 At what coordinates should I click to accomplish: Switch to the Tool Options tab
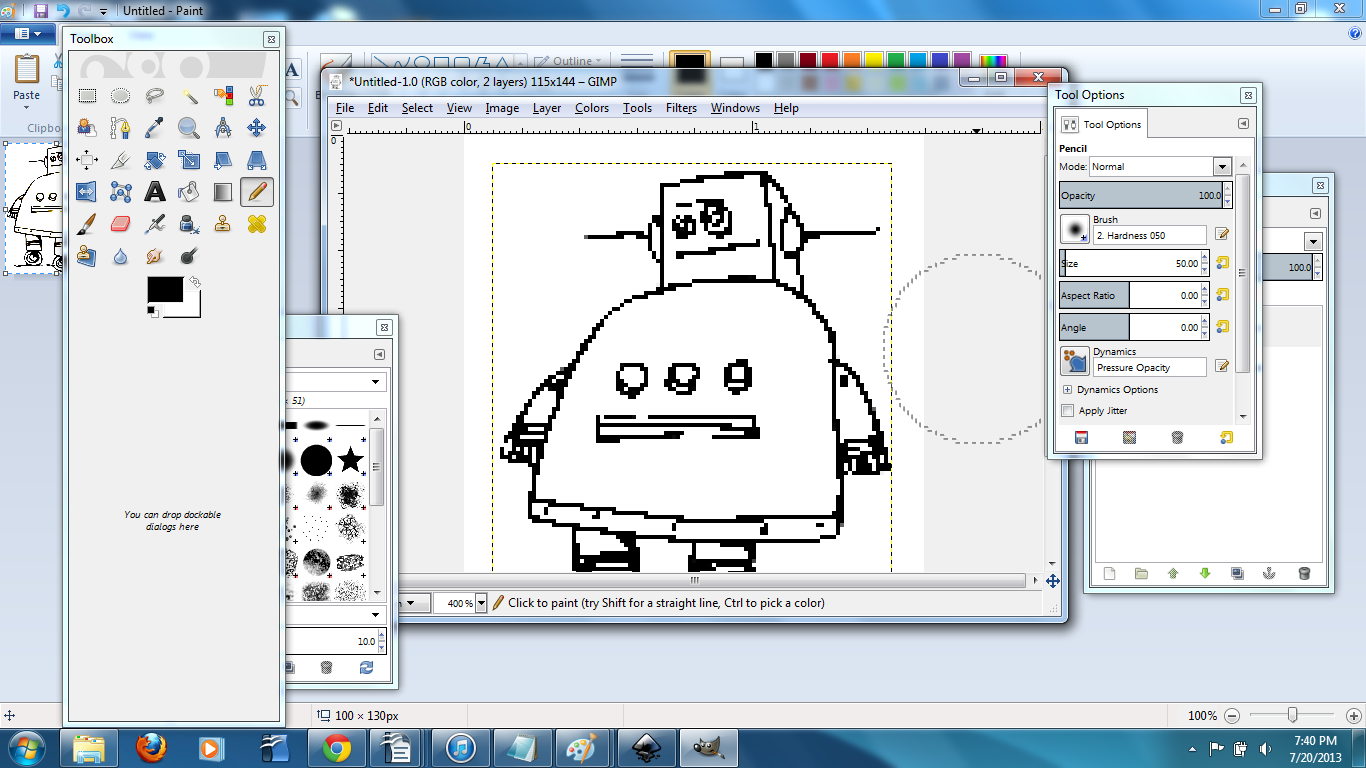coord(1103,125)
